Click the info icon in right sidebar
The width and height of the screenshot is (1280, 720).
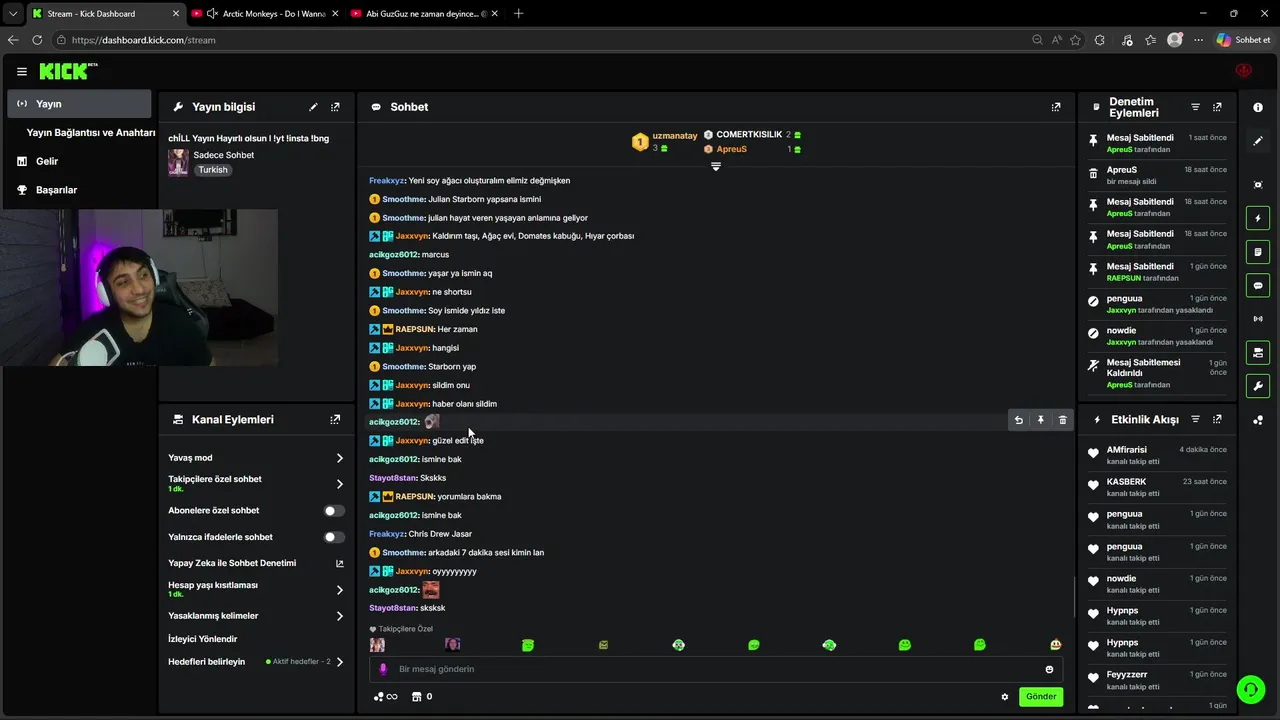1258,107
